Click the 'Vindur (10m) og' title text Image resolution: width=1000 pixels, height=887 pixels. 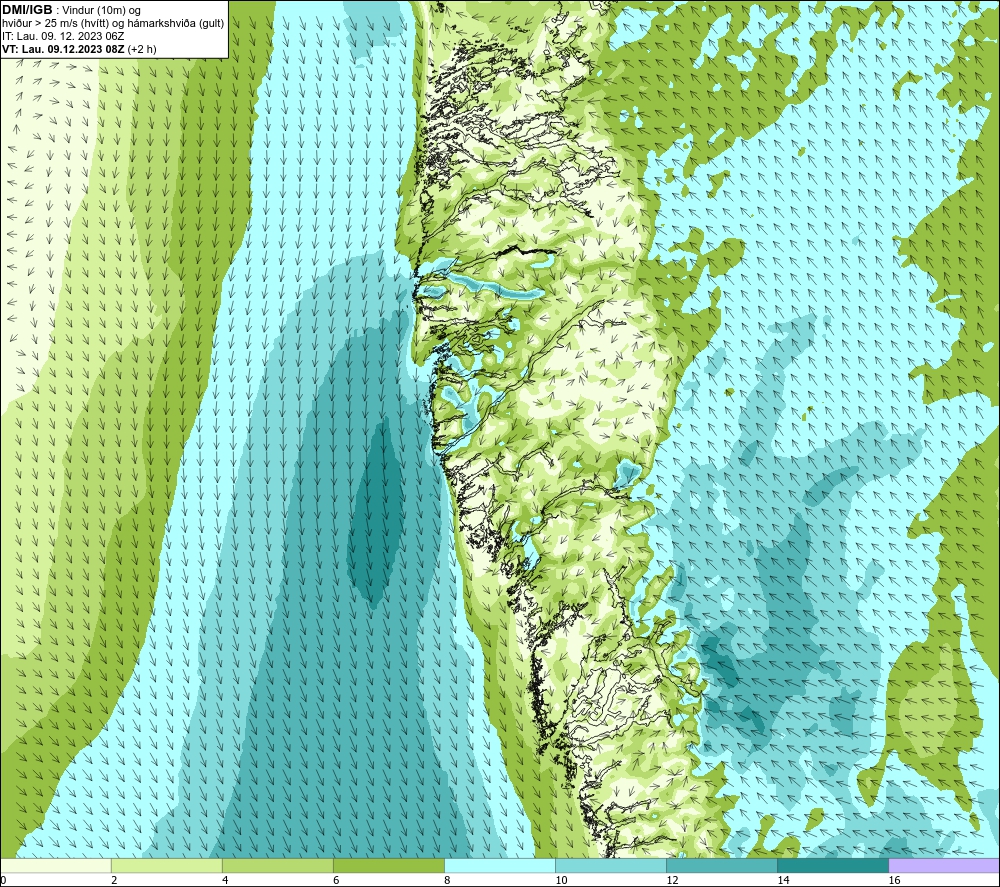pos(102,11)
